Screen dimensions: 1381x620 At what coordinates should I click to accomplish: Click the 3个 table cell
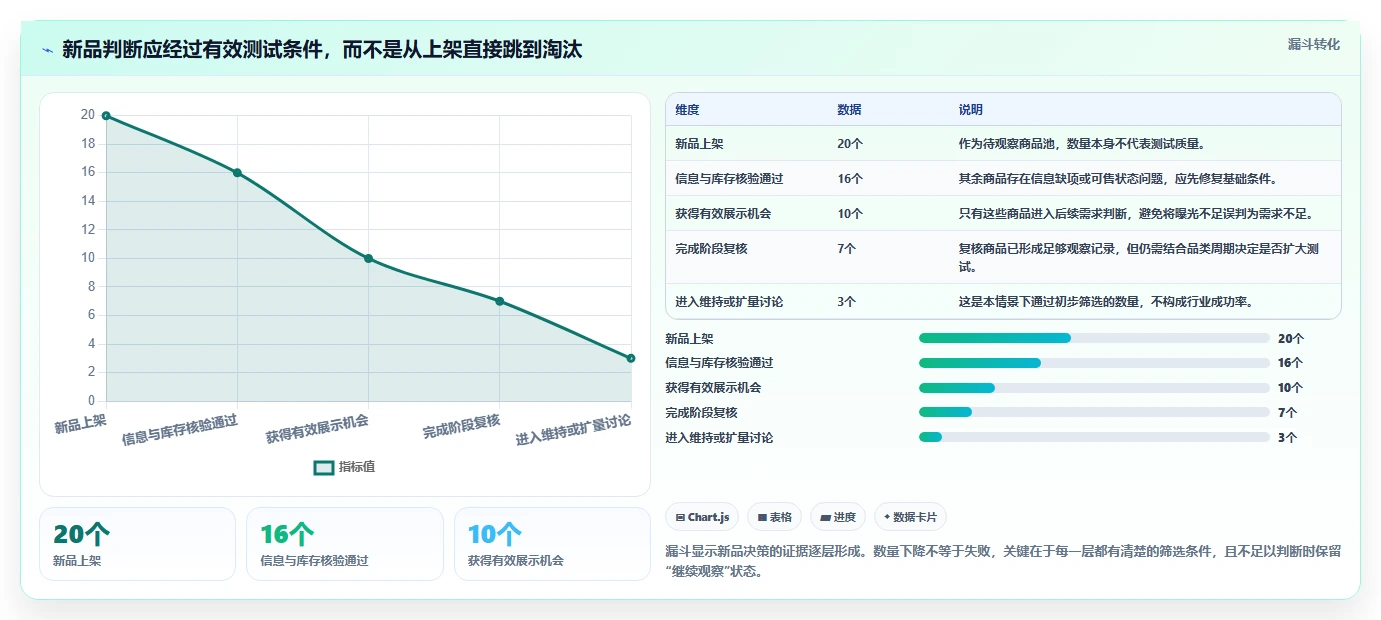pyautogui.click(x=847, y=301)
